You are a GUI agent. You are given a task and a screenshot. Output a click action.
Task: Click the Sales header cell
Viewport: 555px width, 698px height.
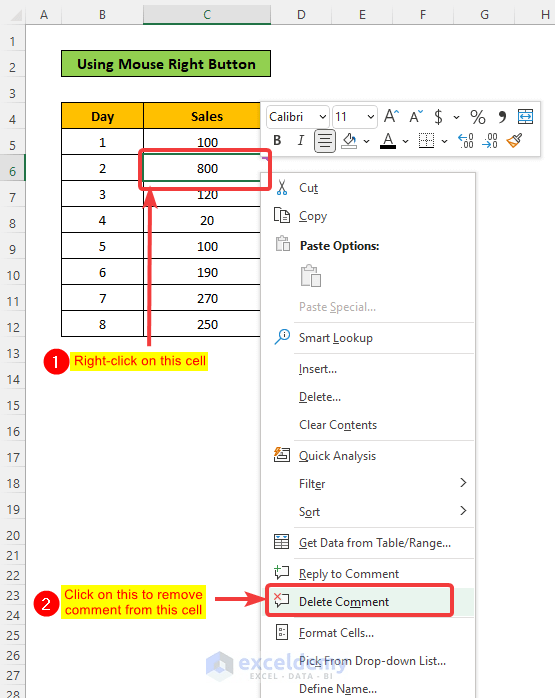pyautogui.click(x=202, y=116)
